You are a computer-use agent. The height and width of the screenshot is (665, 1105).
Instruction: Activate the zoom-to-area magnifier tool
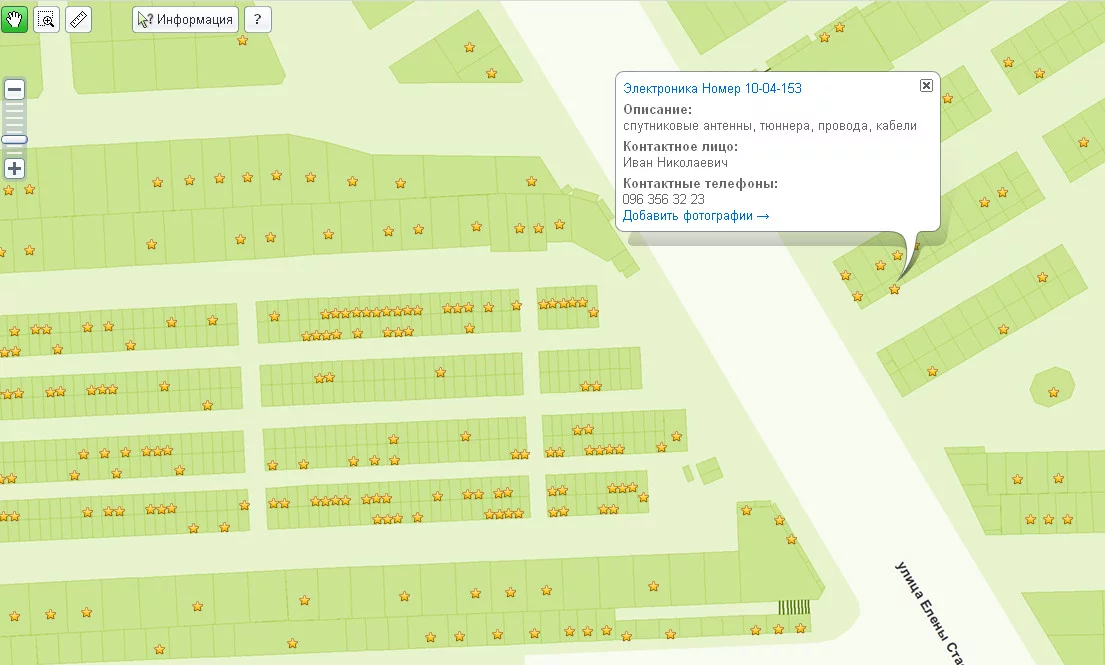(x=46, y=20)
